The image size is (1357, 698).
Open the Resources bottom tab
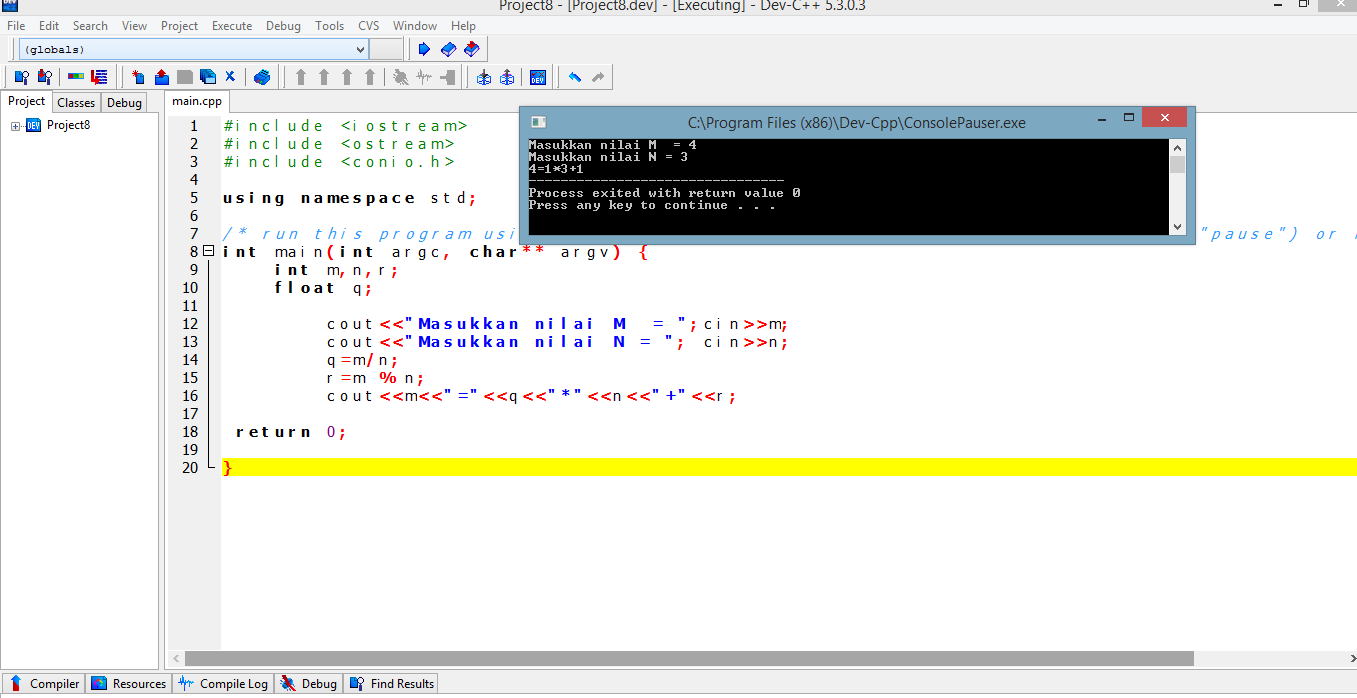(129, 684)
